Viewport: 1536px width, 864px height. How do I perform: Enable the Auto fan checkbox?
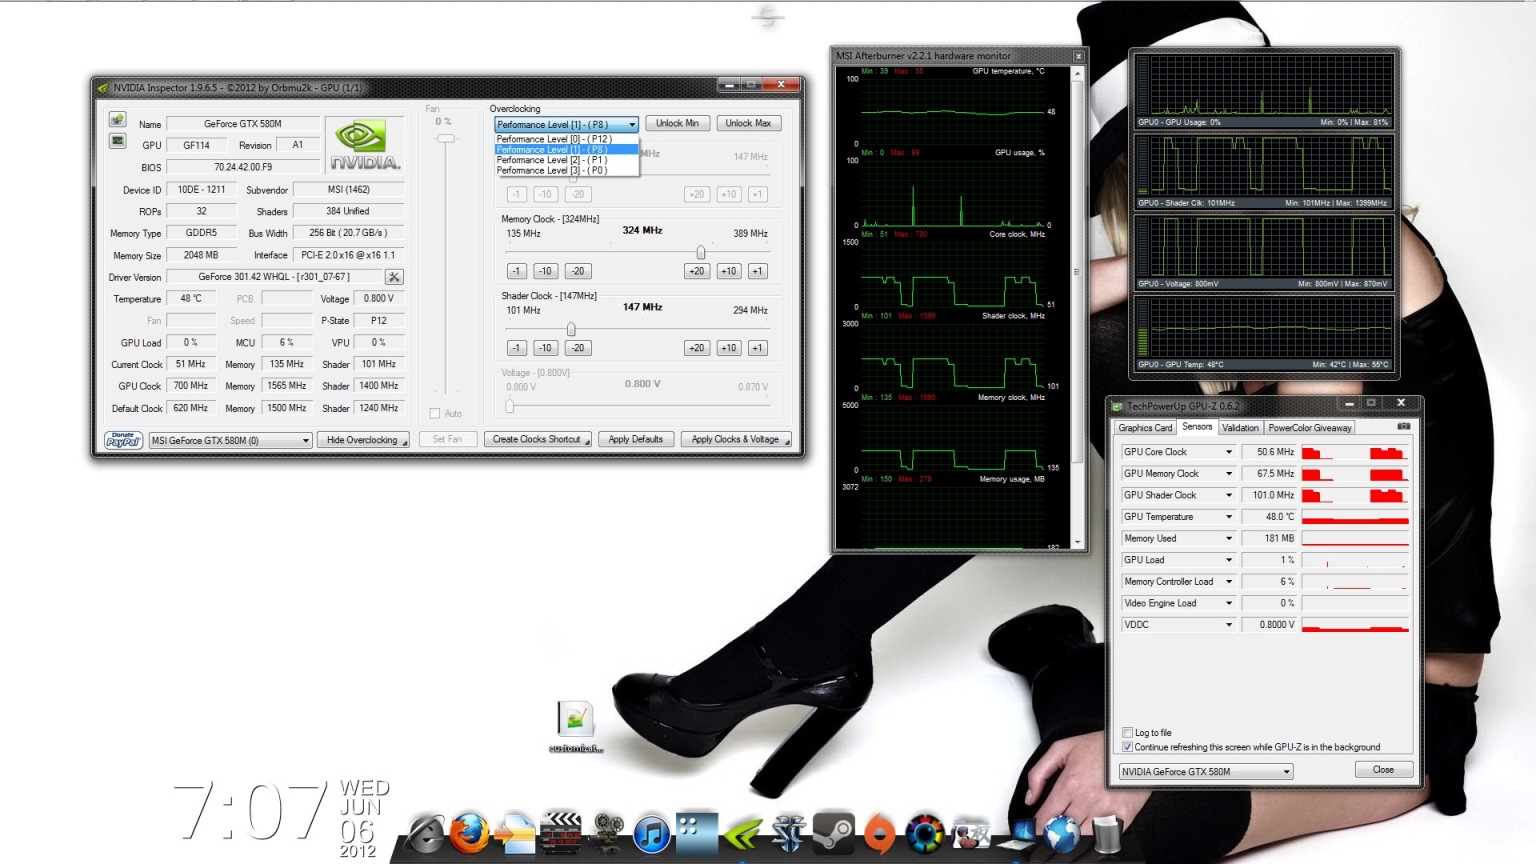[435, 413]
